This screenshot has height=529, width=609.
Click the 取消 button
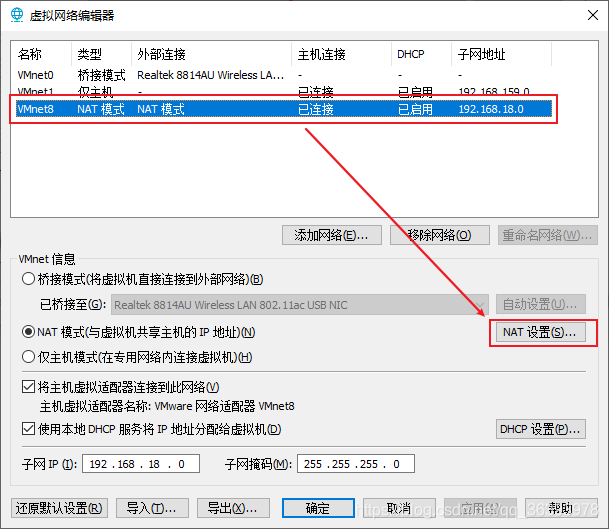[x=399, y=508]
